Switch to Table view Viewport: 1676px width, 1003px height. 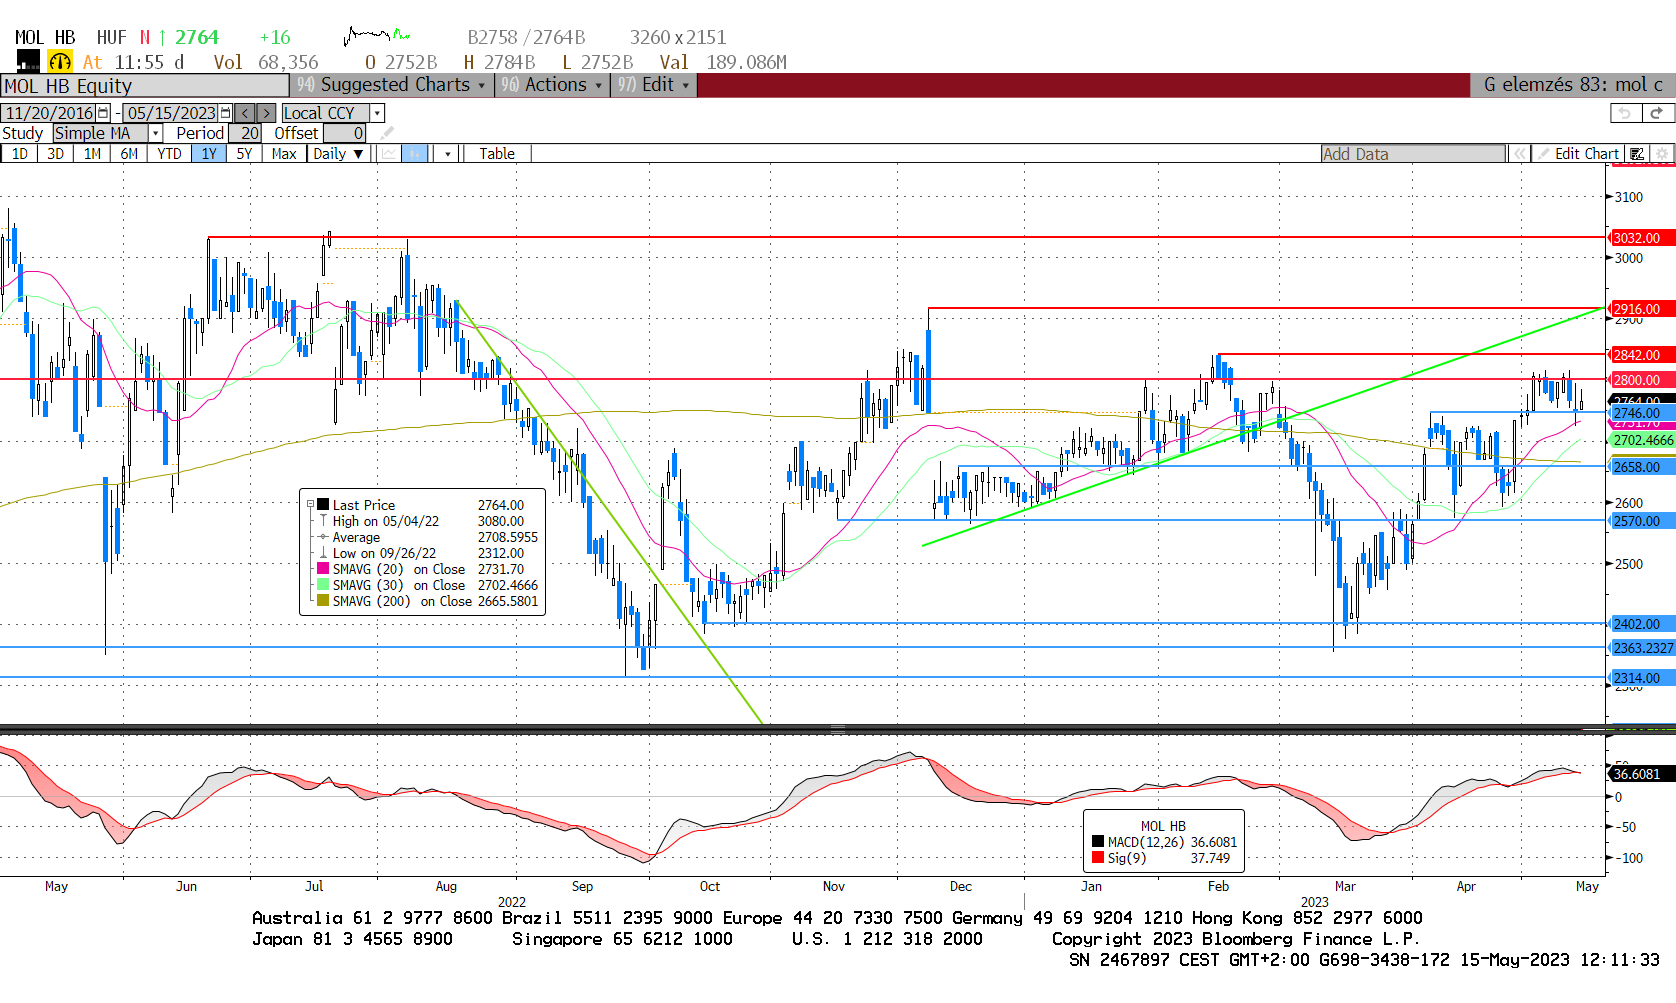coord(497,154)
